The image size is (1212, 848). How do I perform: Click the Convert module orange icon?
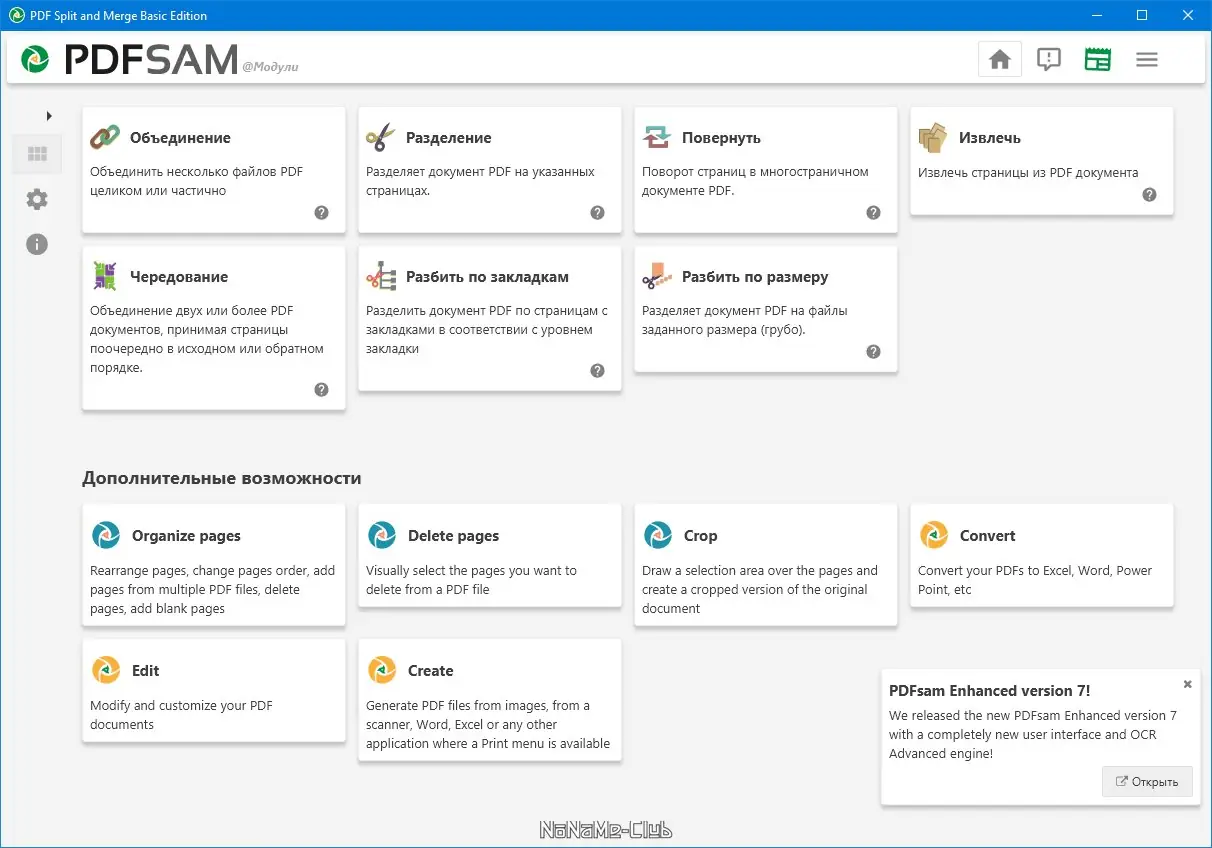coord(934,535)
